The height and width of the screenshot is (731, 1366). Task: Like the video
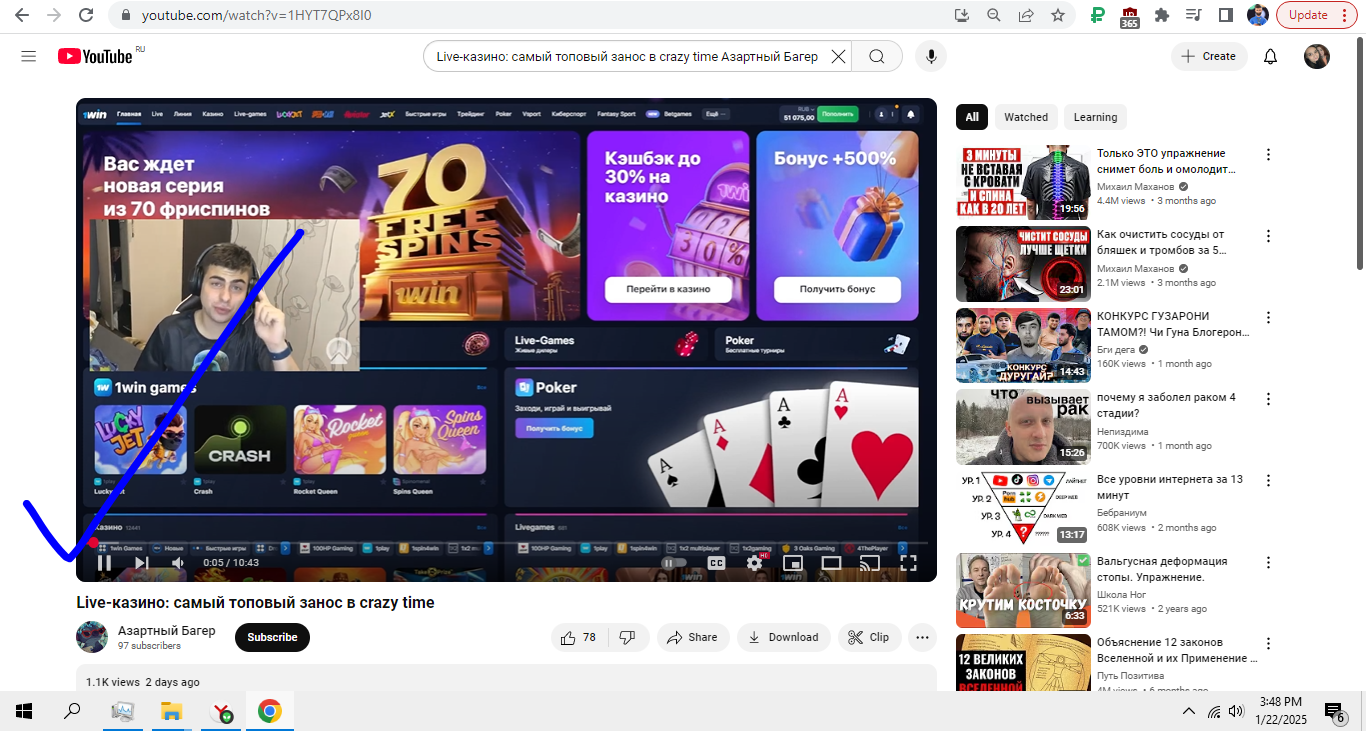coord(579,637)
